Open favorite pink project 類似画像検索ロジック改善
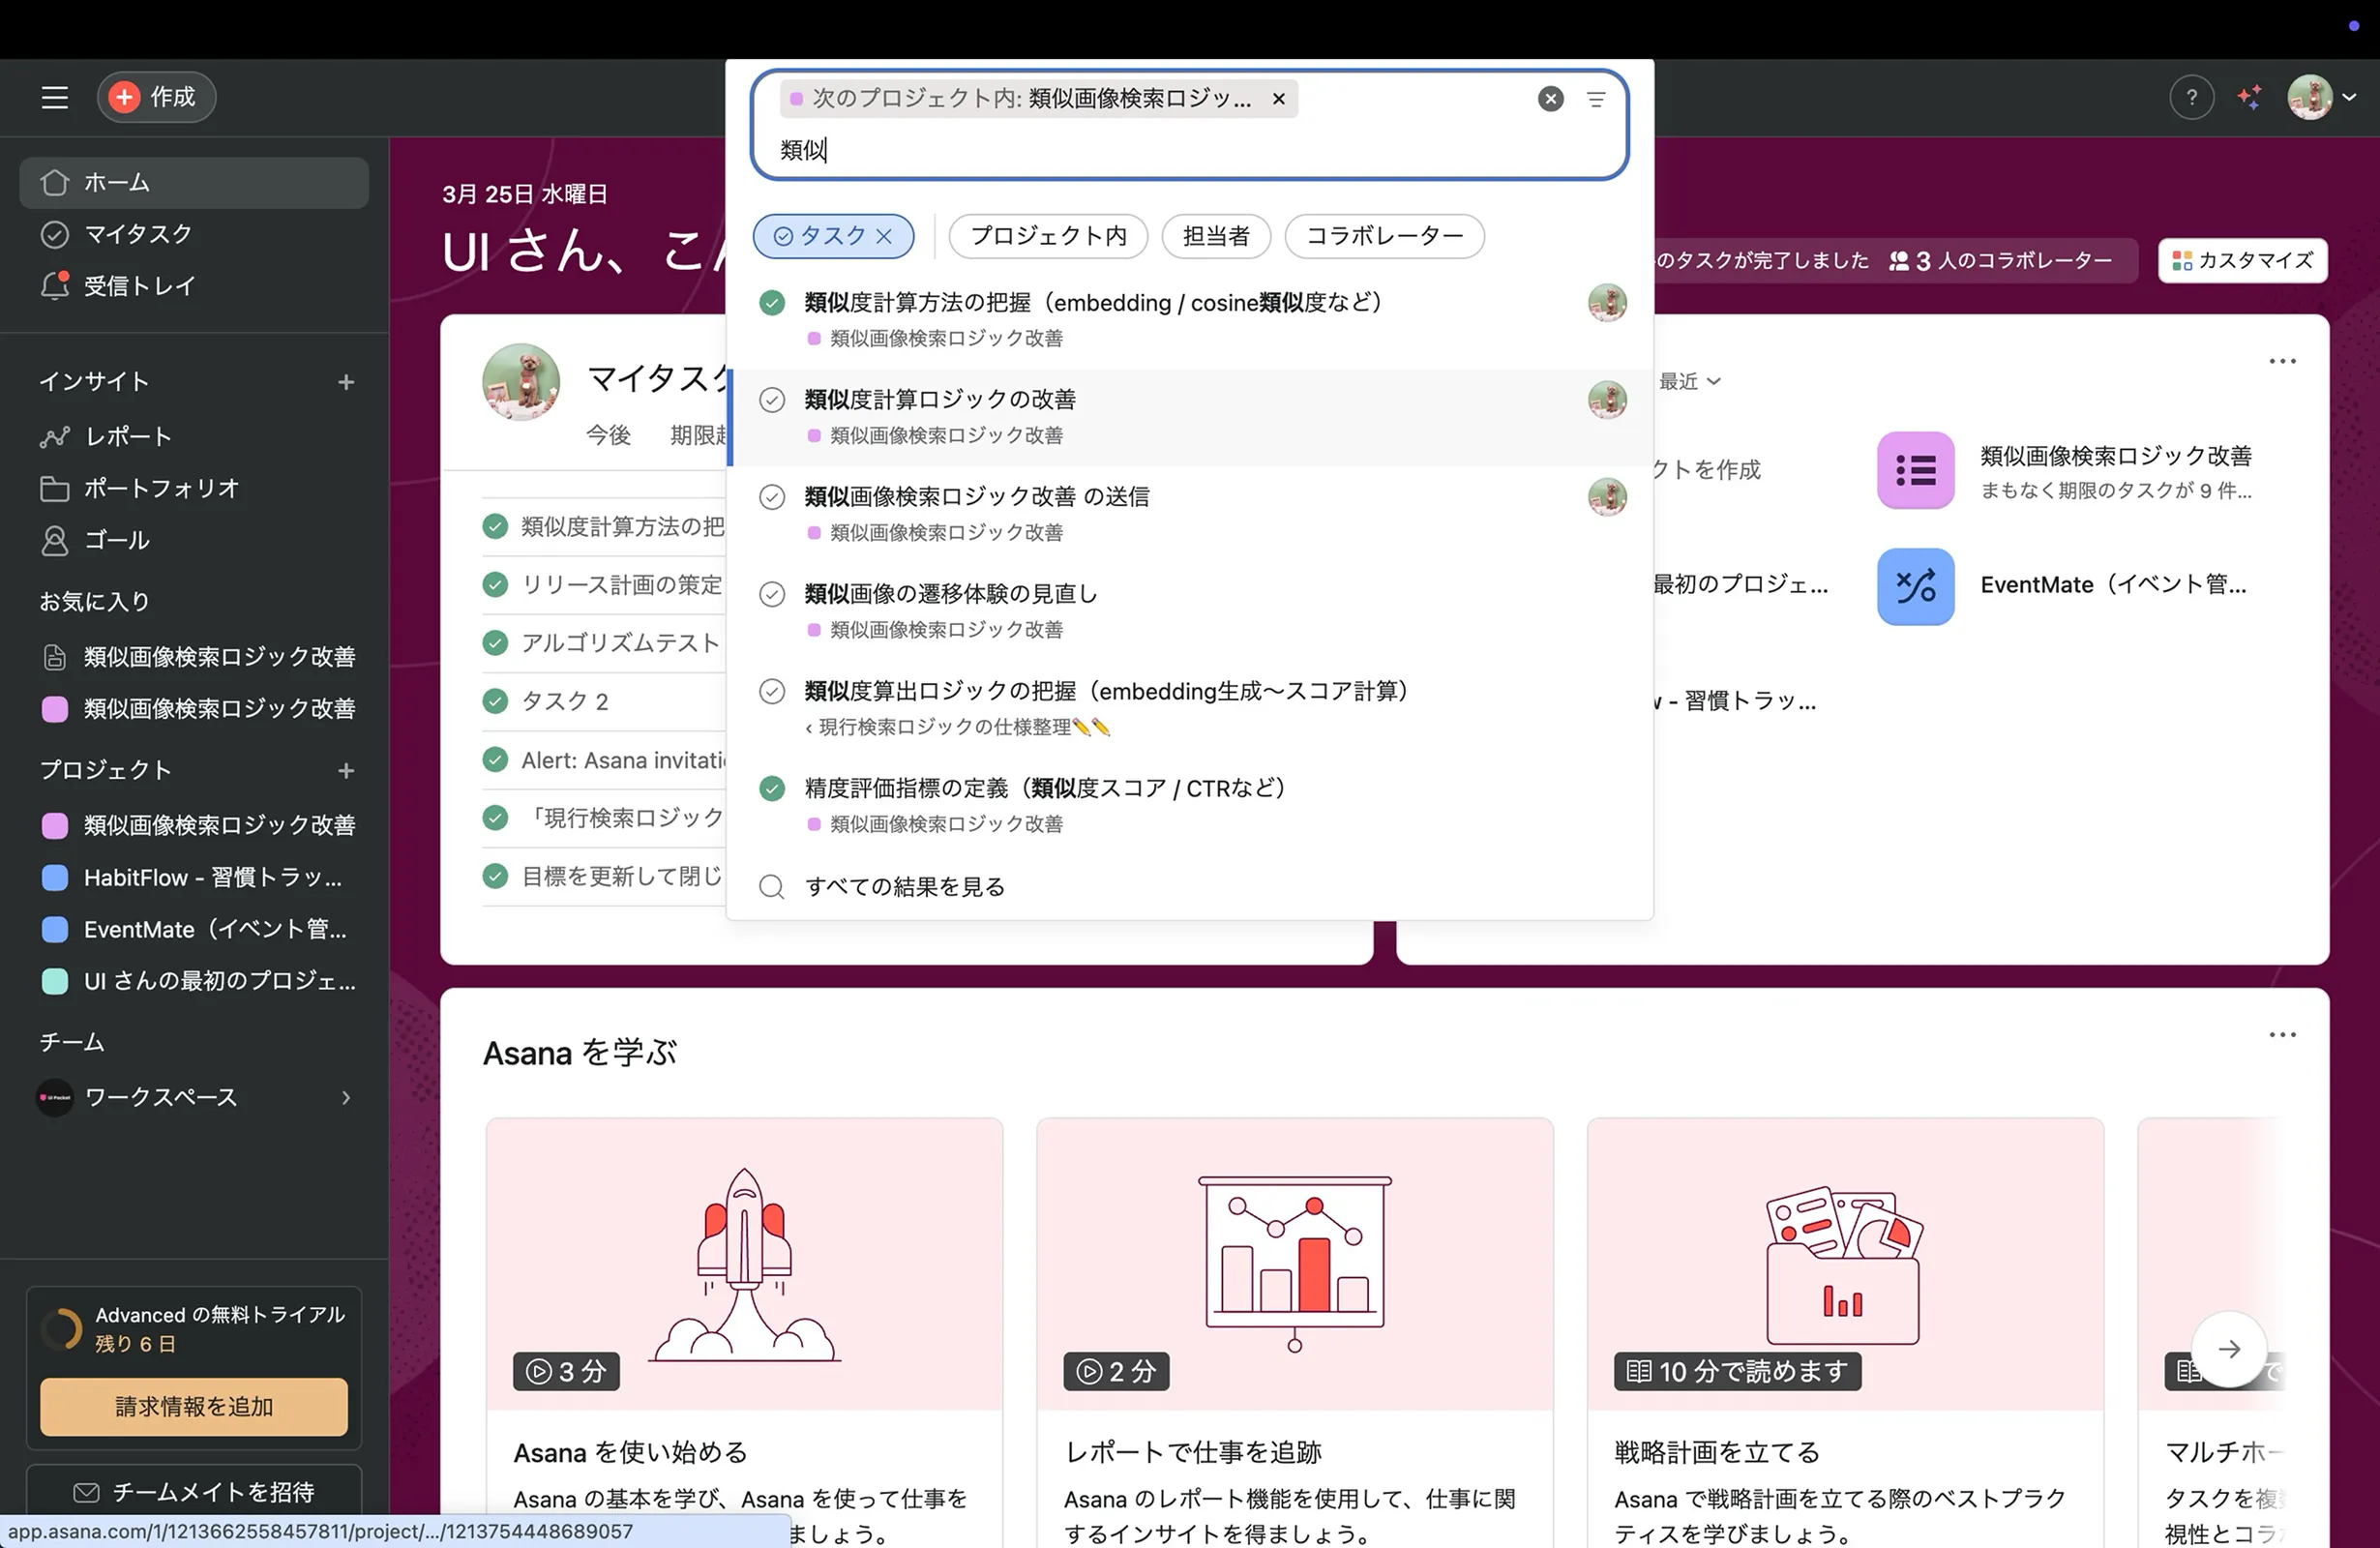This screenshot has width=2380, height=1548. (x=194, y=709)
